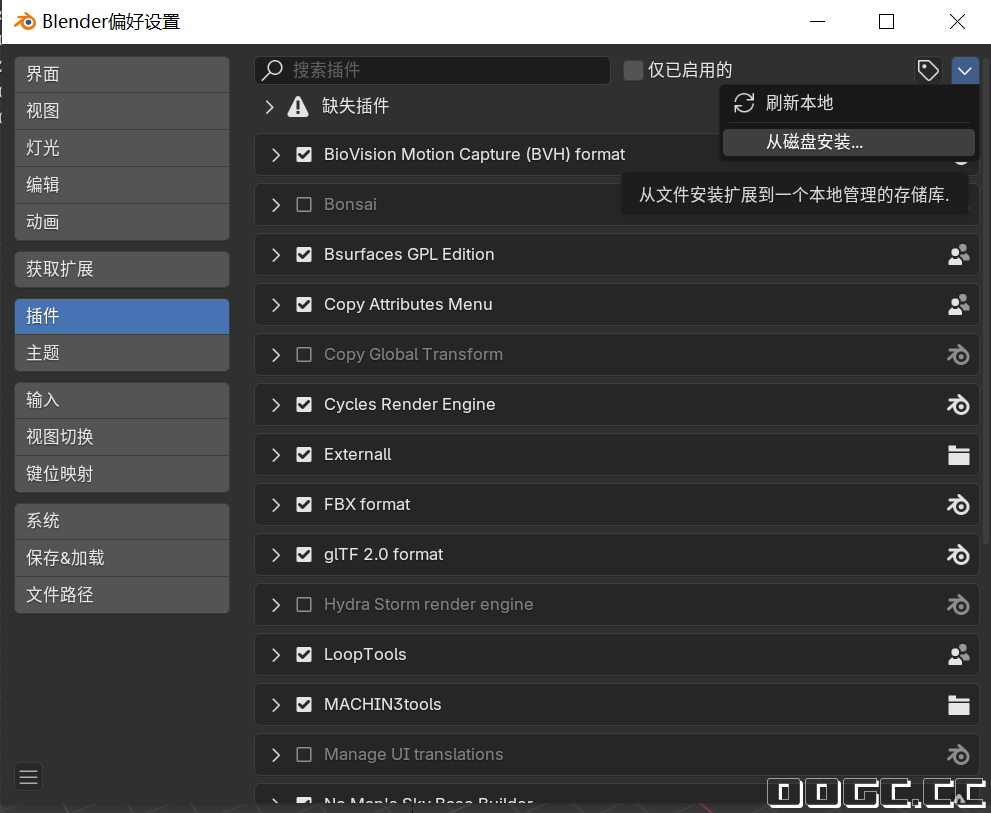Click the folder icon on Externall row
This screenshot has height=813, width=991.
[958, 455]
